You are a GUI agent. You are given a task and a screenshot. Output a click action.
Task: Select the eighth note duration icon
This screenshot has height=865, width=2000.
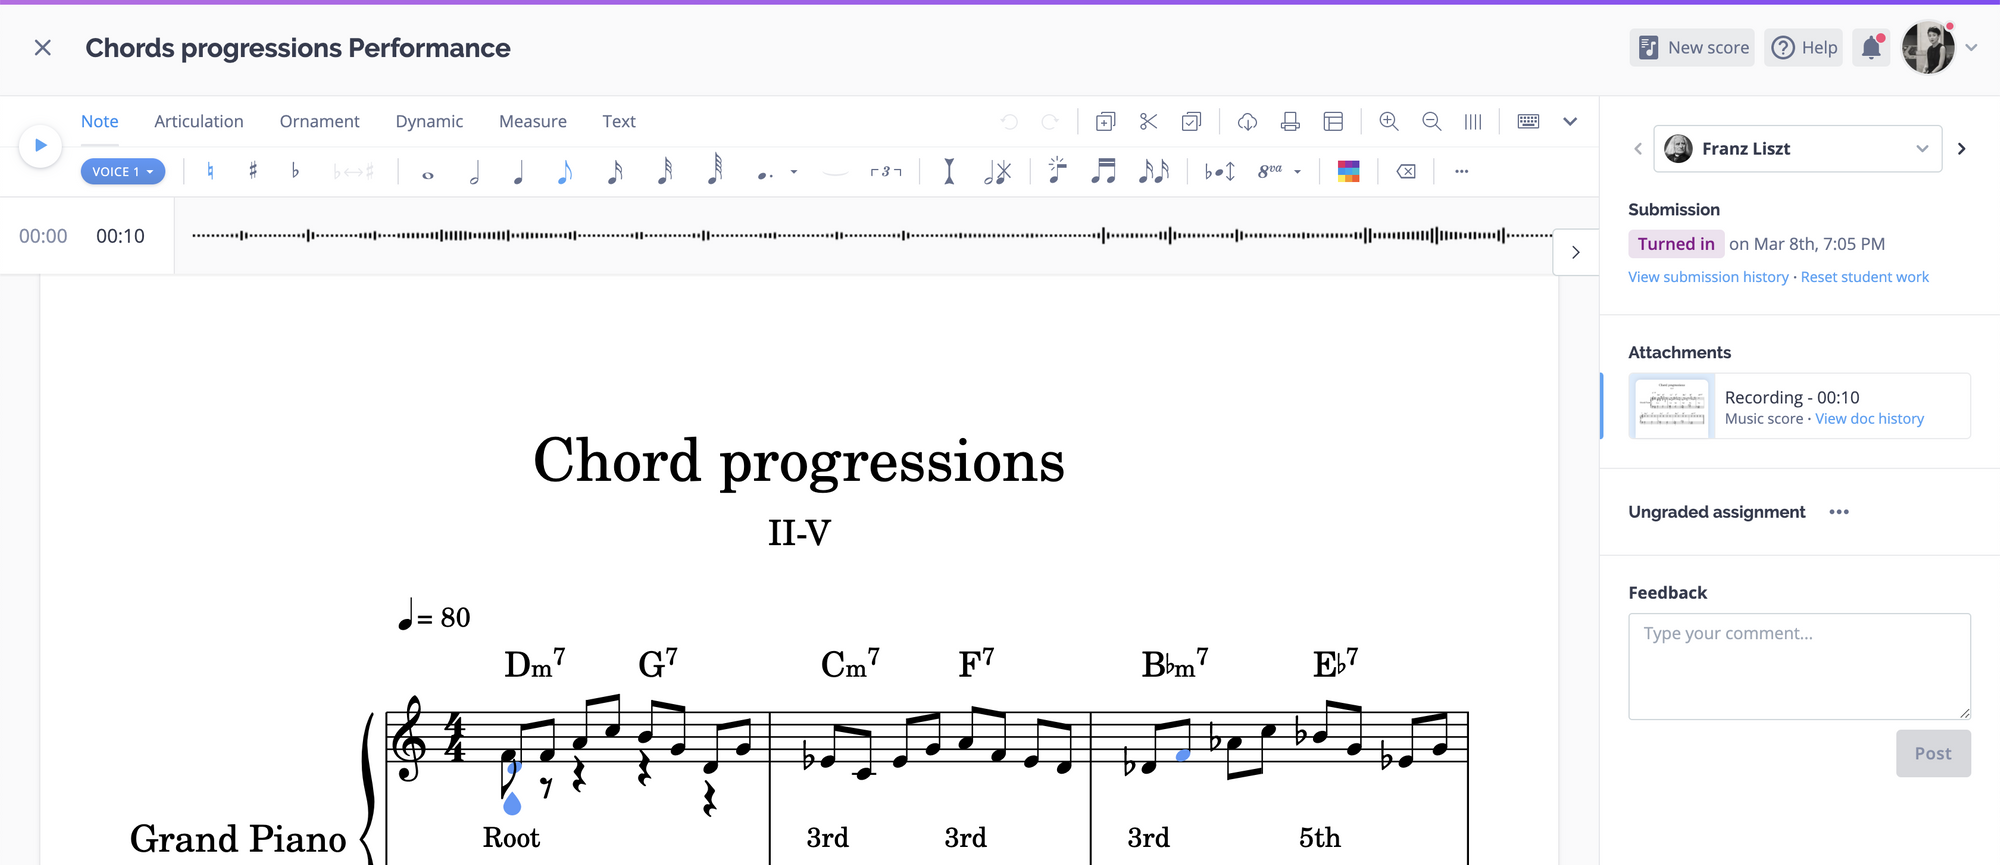pyautogui.click(x=565, y=171)
